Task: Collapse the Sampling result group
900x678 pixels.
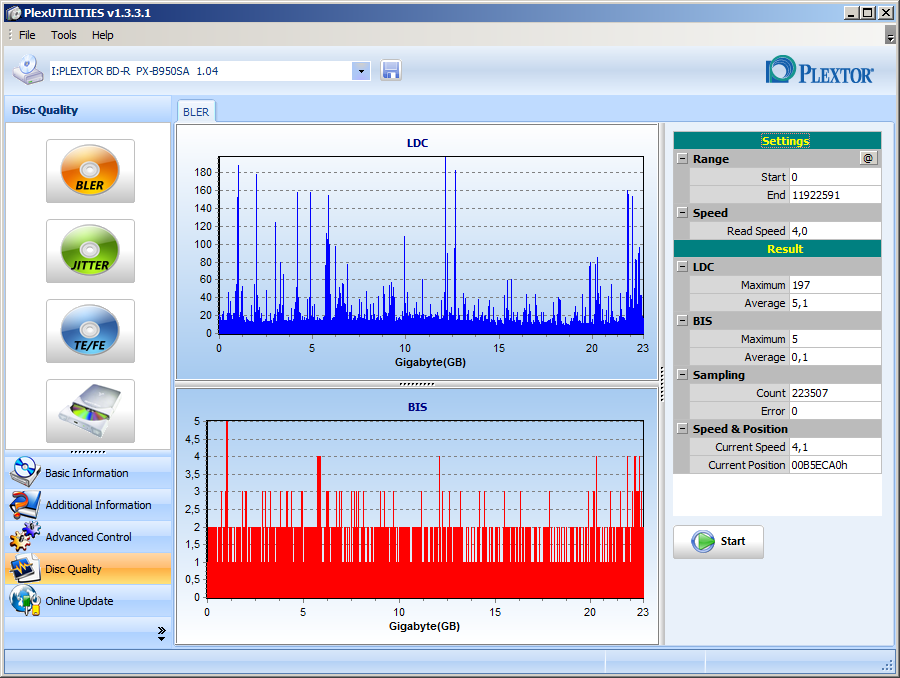Action: pyautogui.click(x=682, y=374)
